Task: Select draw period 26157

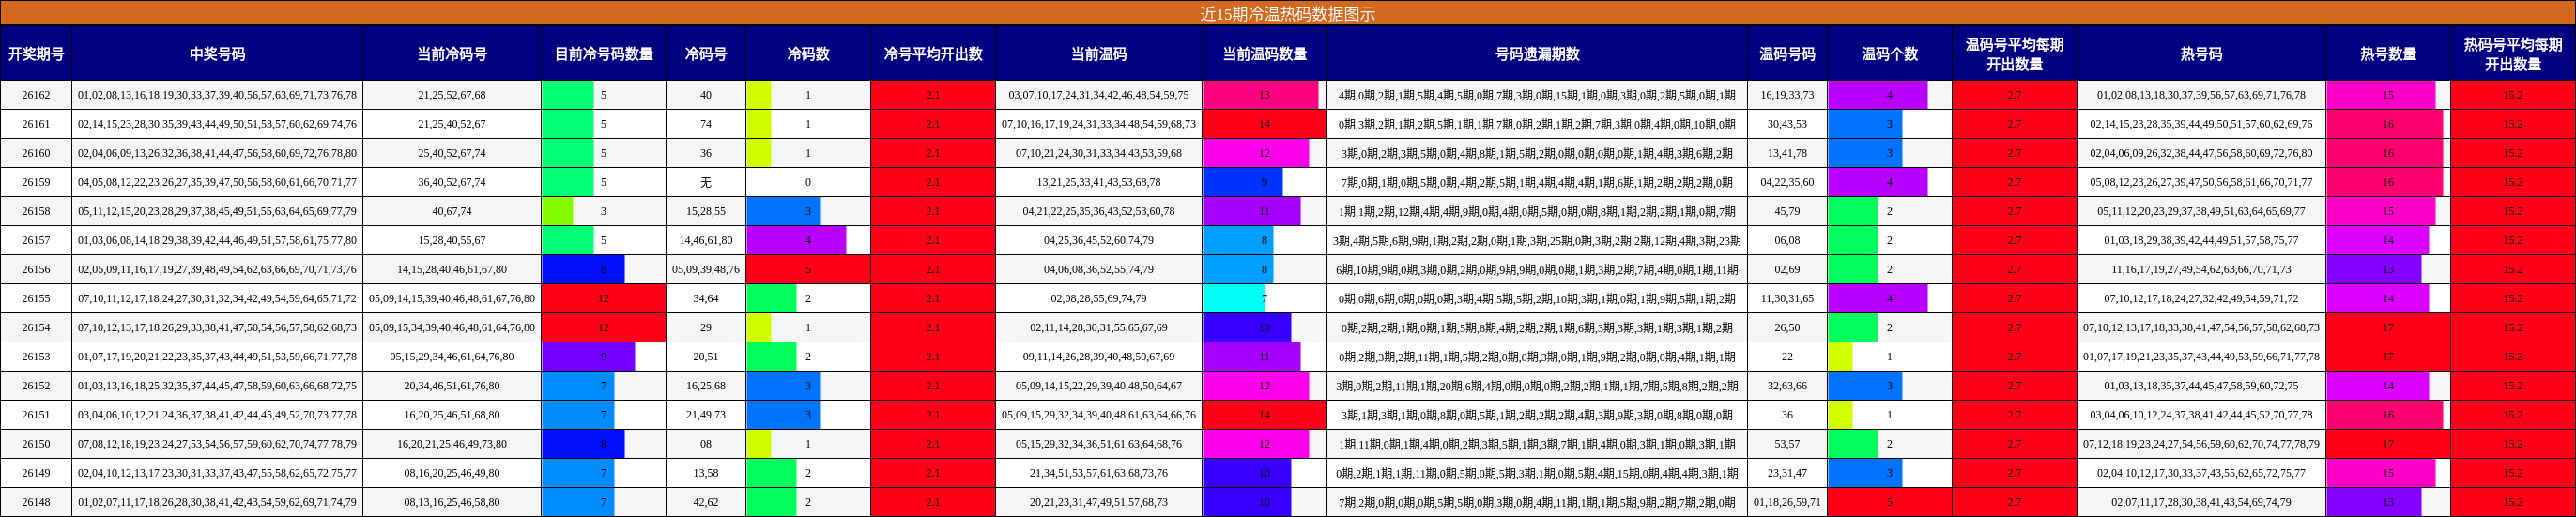Action: click(36, 240)
